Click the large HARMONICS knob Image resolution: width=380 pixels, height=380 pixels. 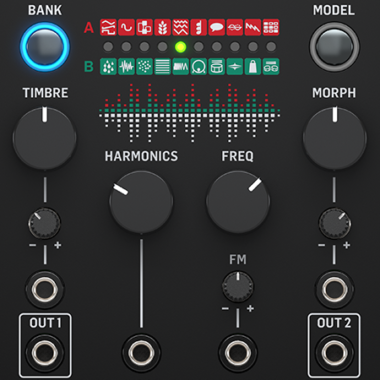tap(141, 202)
